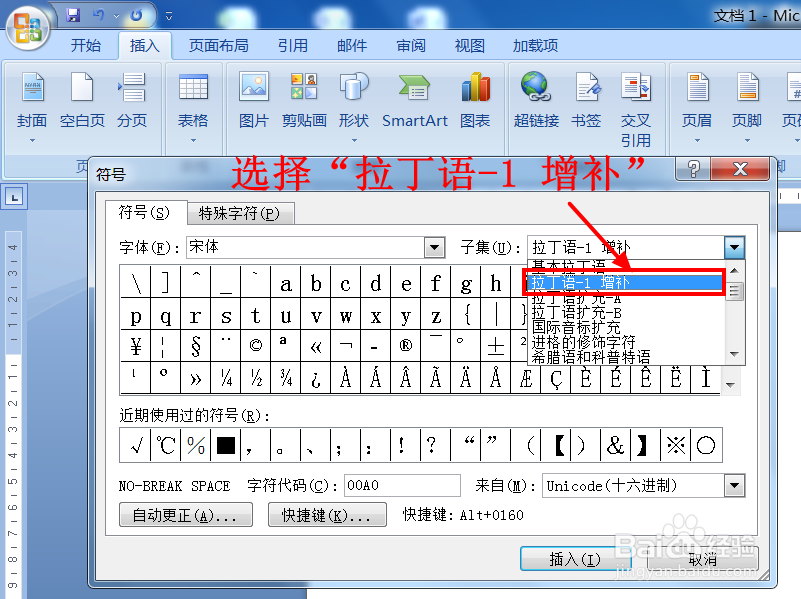
Task: Open the 来自 (From) Unicode dropdown
Action: (x=735, y=485)
